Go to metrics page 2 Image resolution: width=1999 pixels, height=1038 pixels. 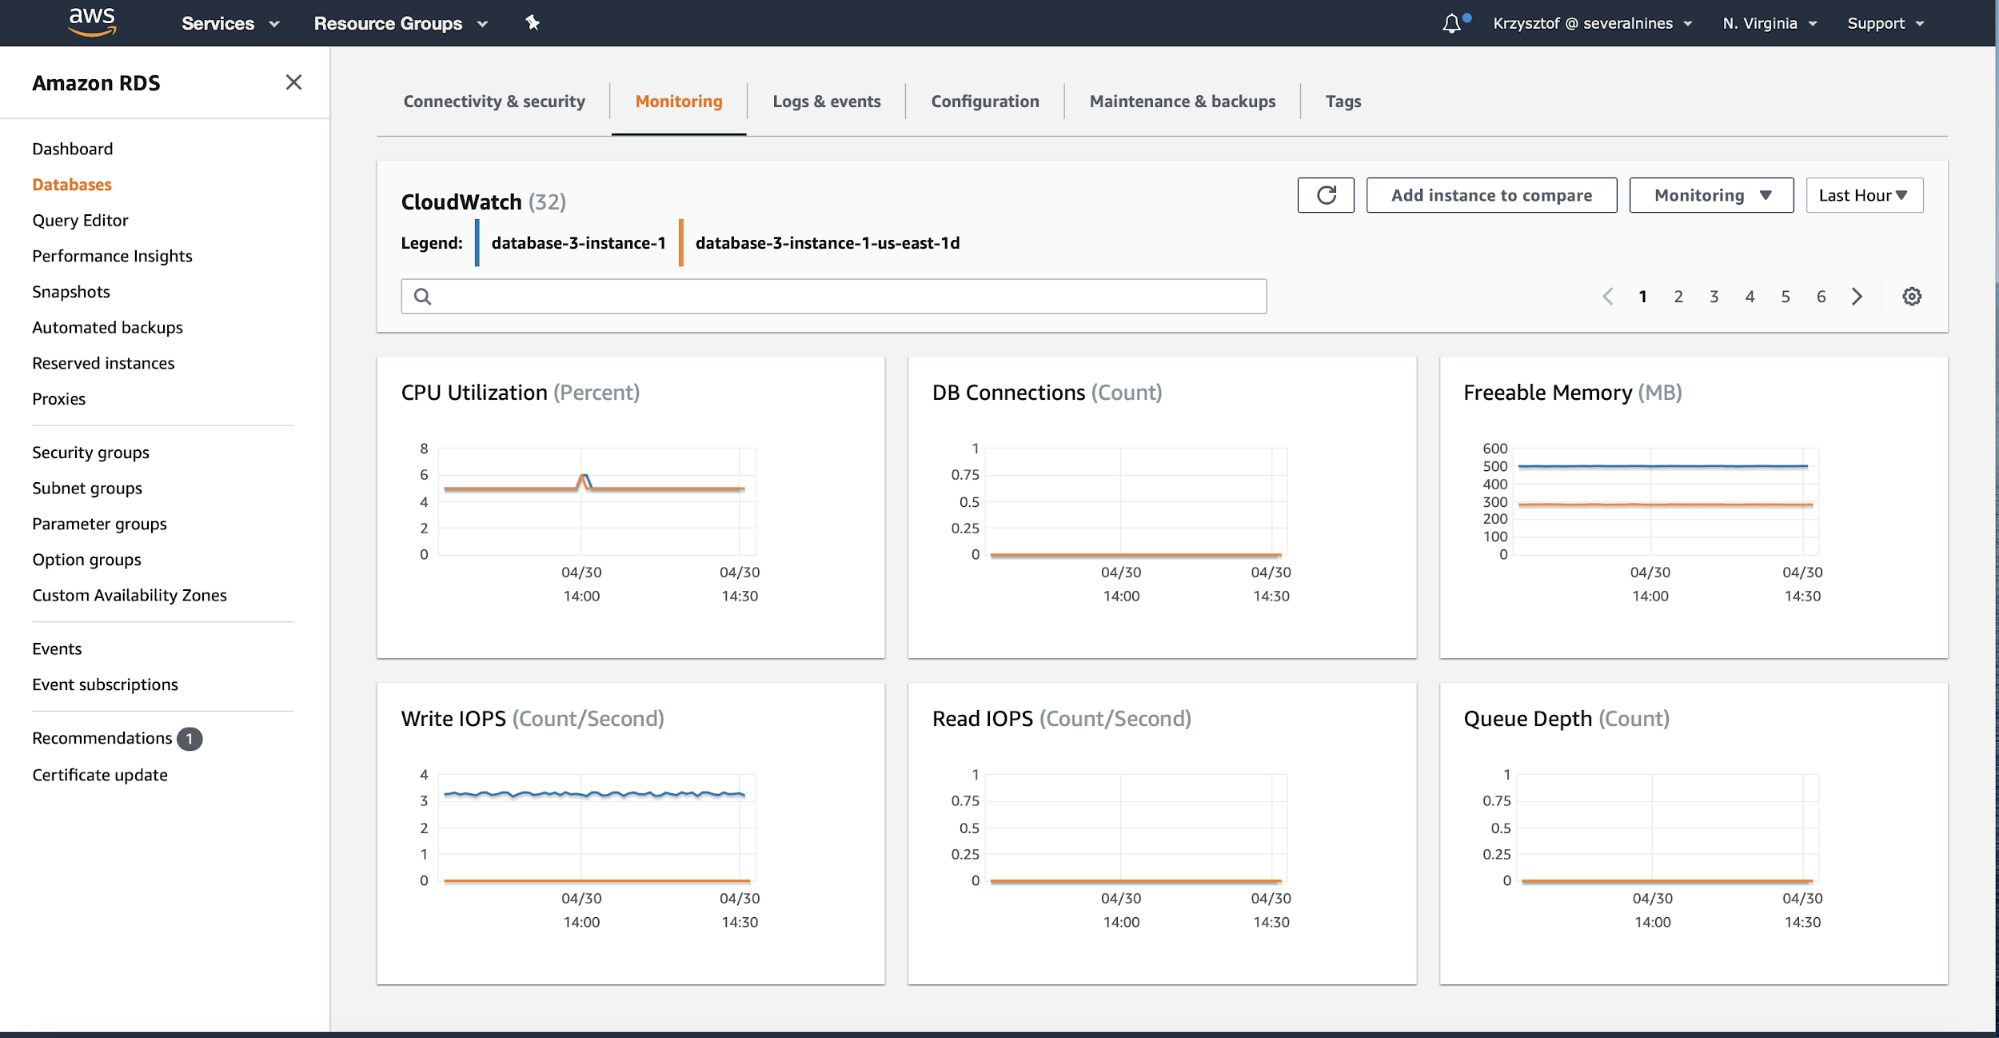[1678, 296]
